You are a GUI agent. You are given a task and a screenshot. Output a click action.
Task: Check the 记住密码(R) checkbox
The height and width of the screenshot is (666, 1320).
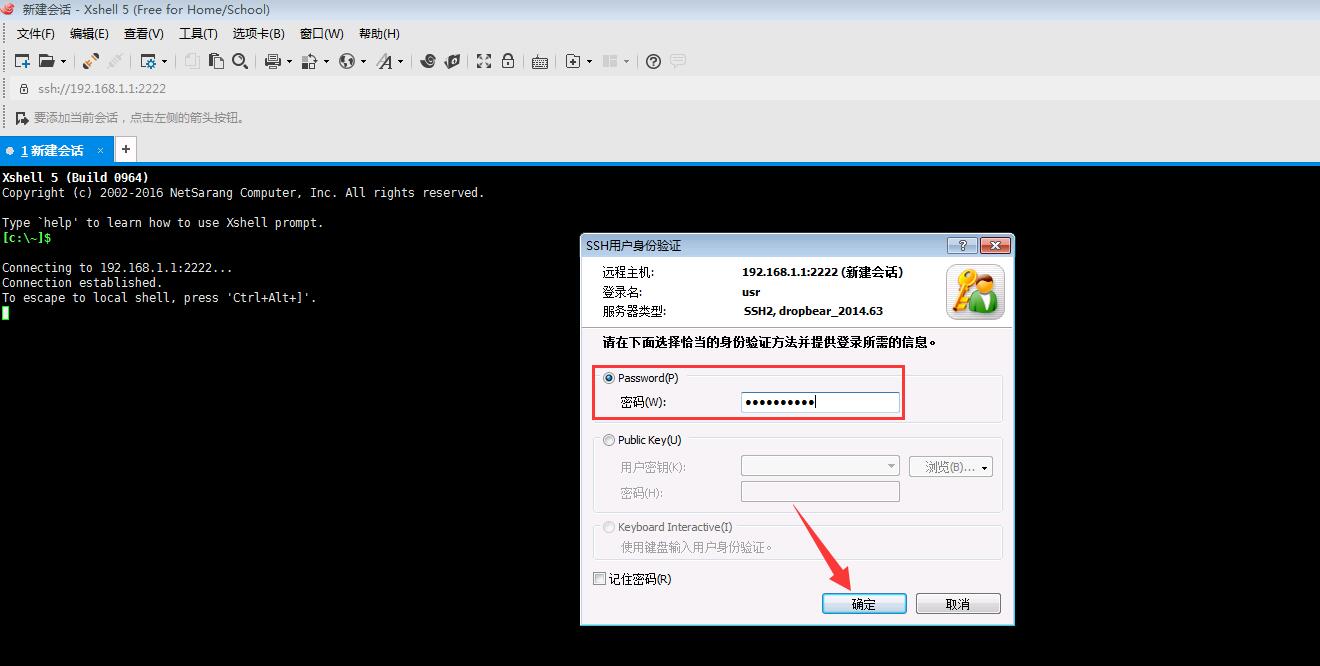tap(600, 579)
